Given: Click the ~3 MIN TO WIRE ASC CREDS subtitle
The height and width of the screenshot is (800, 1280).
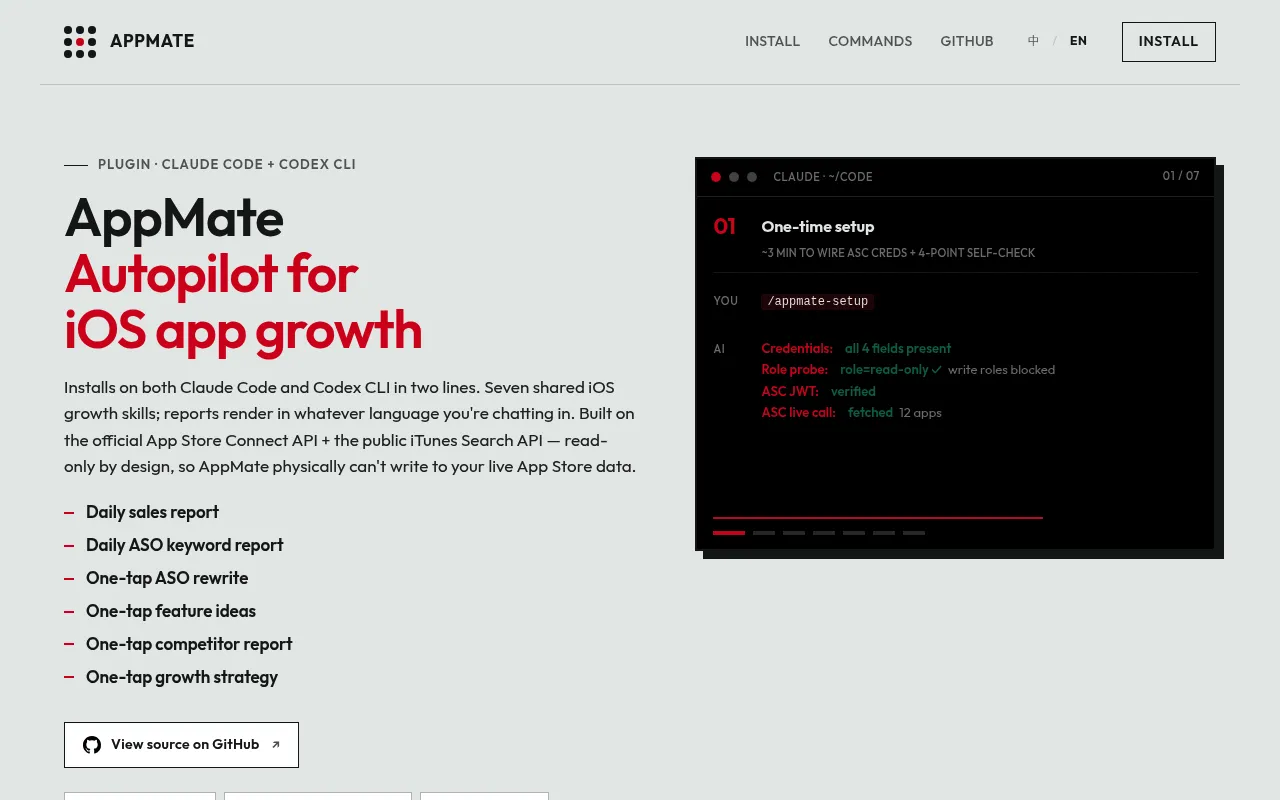Looking at the screenshot, I should (898, 253).
